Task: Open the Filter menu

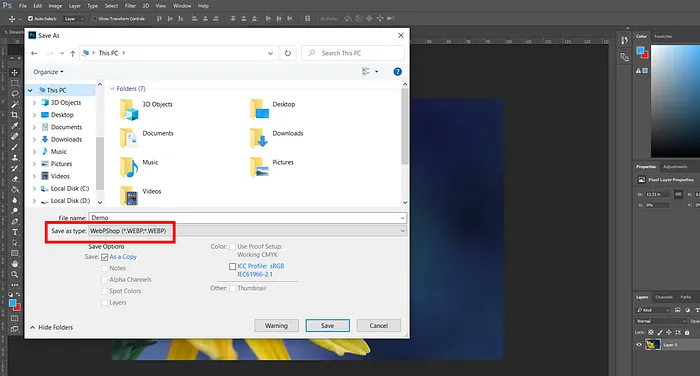Action: (x=130, y=6)
